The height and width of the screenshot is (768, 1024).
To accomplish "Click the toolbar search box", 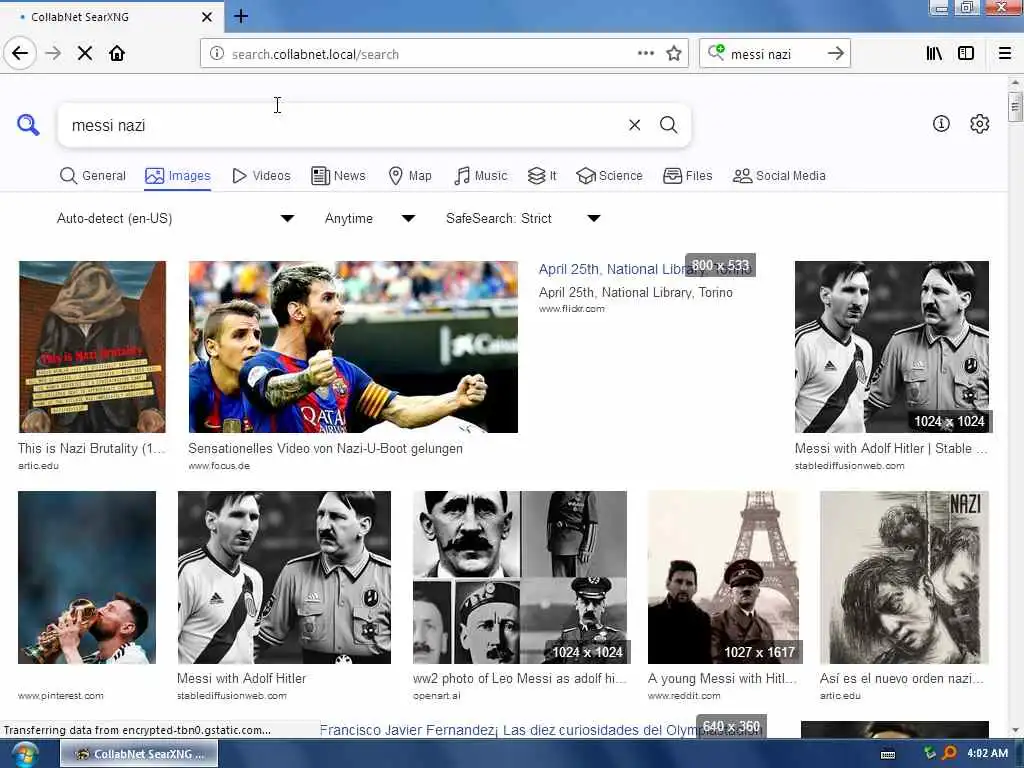I will coord(774,54).
